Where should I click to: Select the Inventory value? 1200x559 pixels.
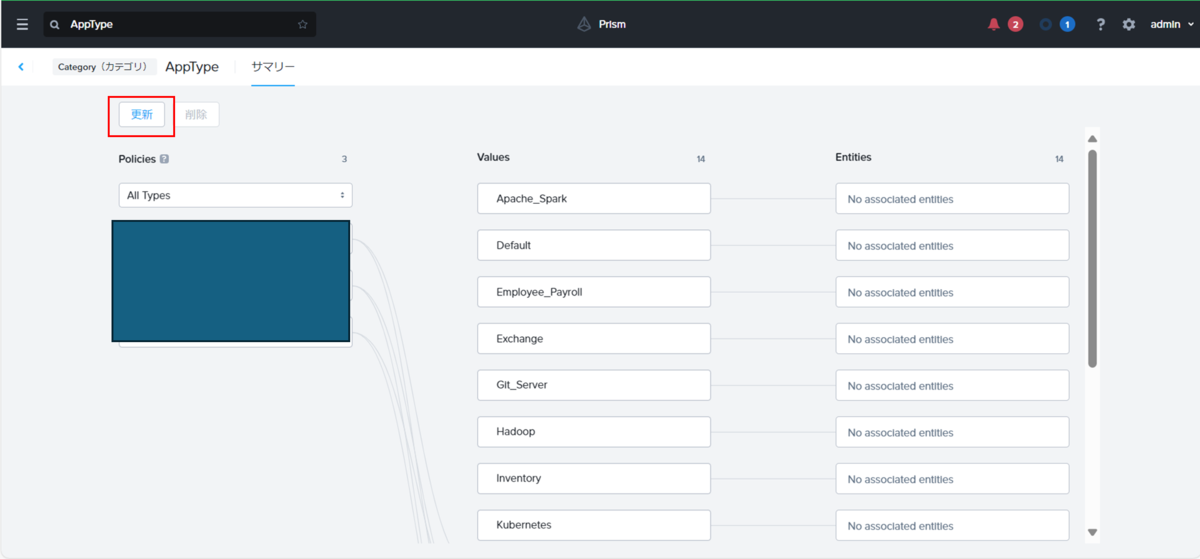(x=594, y=478)
